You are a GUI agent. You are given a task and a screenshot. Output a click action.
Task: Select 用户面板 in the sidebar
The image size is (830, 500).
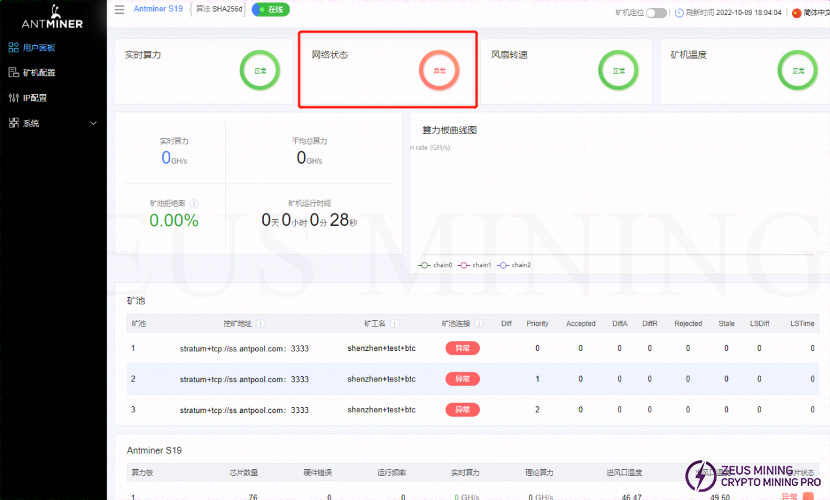(39, 47)
